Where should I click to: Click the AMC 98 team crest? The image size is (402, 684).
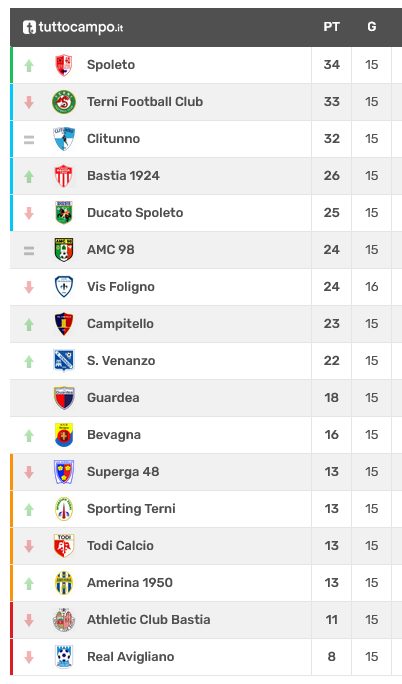click(64, 250)
